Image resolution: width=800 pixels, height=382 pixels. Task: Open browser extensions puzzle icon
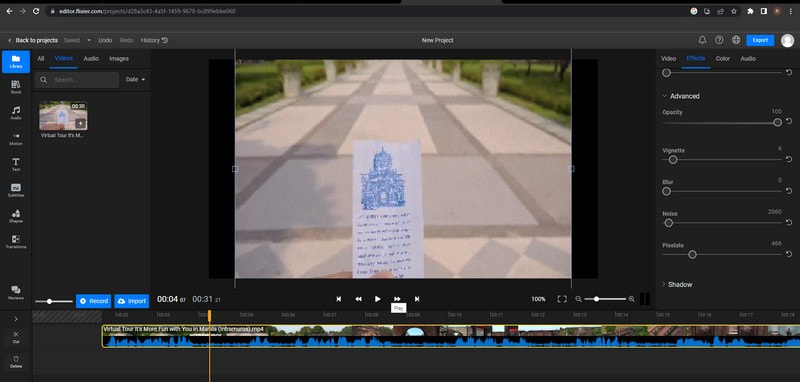(751, 11)
